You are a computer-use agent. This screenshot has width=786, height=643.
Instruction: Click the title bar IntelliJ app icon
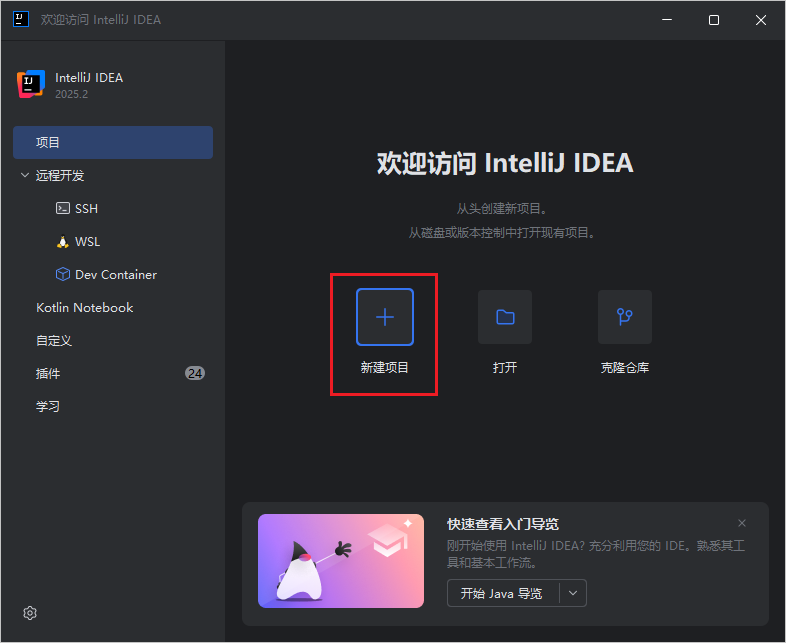click(21, 20)
